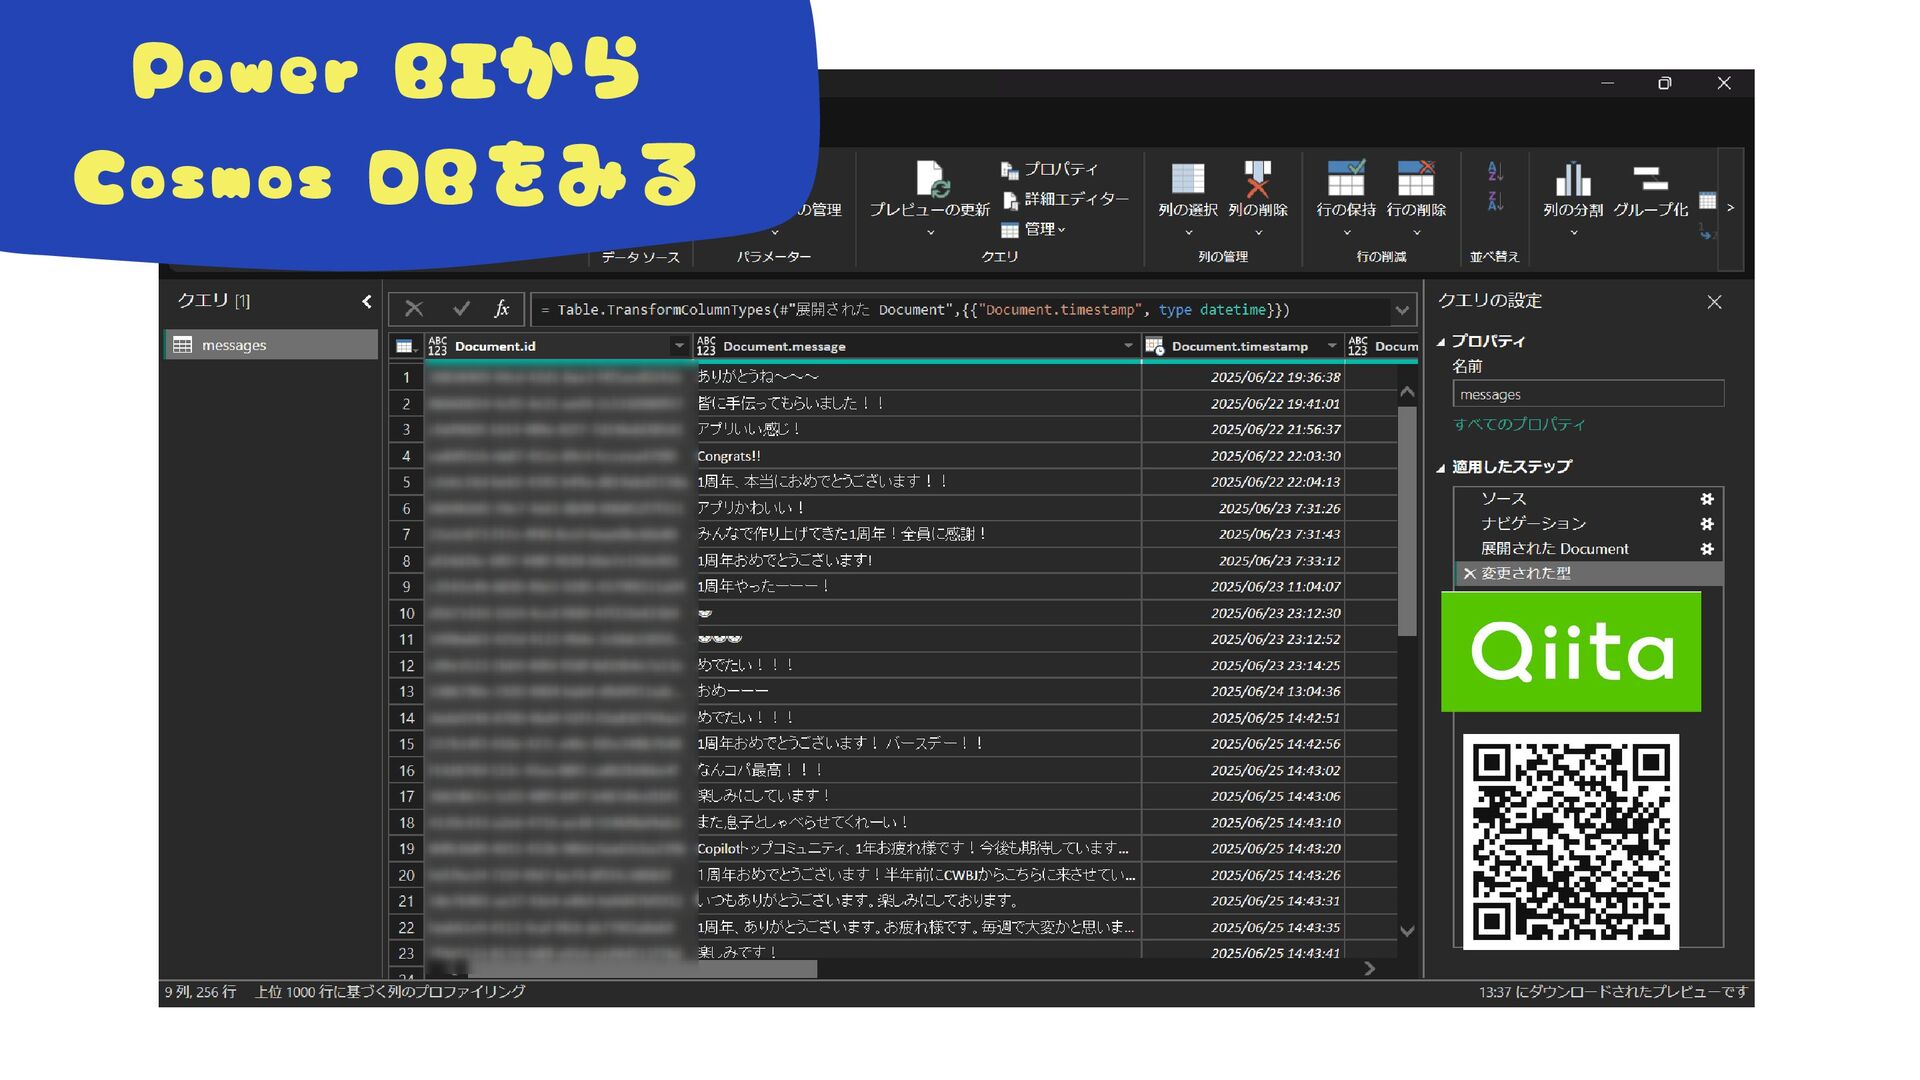Image resolution: width=1920 pixels, height=1080 pixels.
Task: Expand the ribbon overflow arrow at right
Action: (x=1730, y=208)
